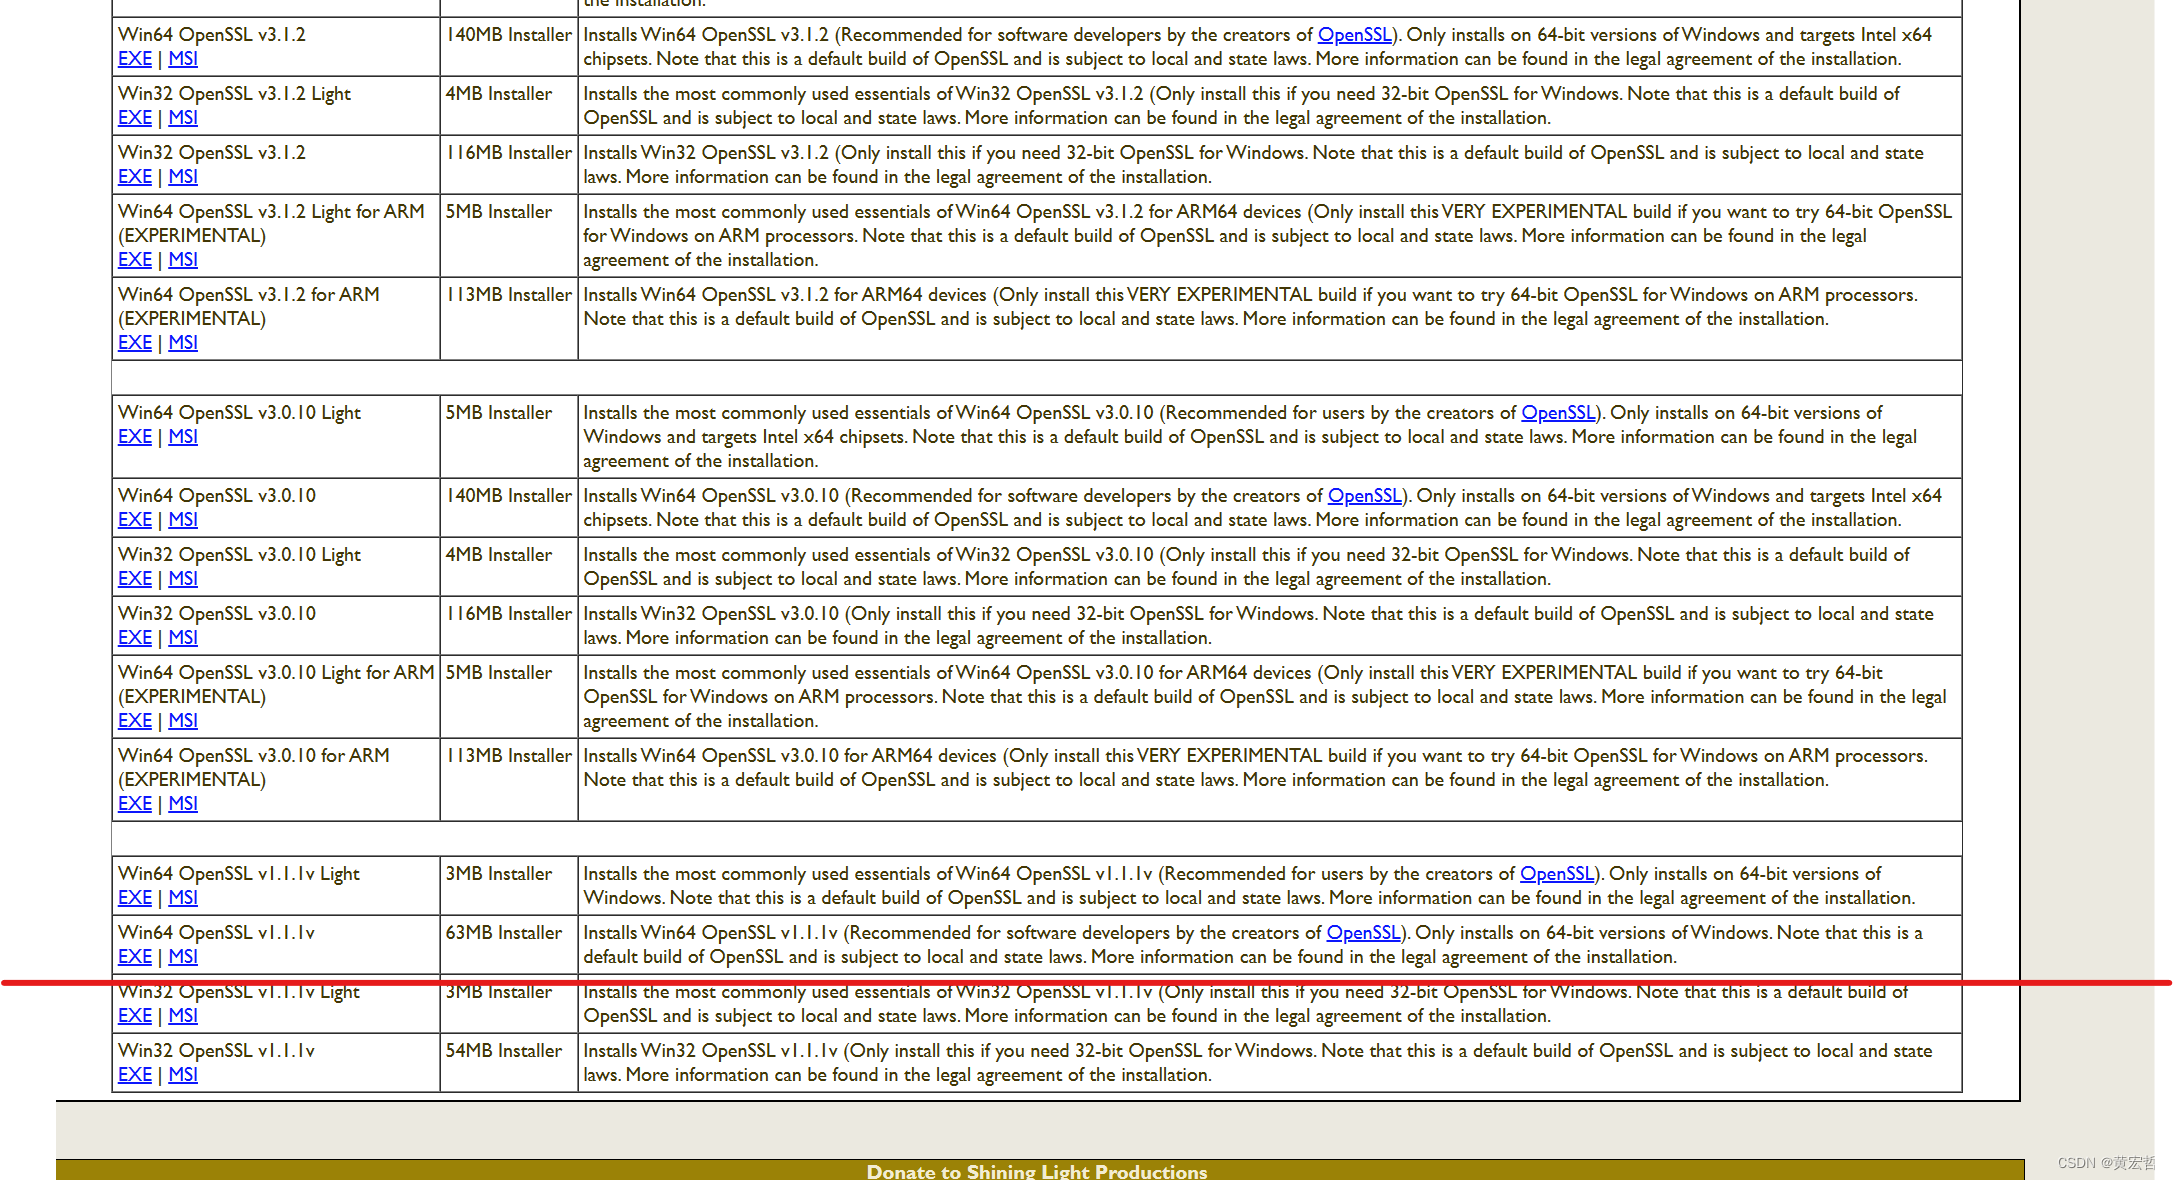The image size is (2173, 1180).
Task: Download MSI for Win64 OpenSSL v3.0.10 Light
Action: (183, 437)
